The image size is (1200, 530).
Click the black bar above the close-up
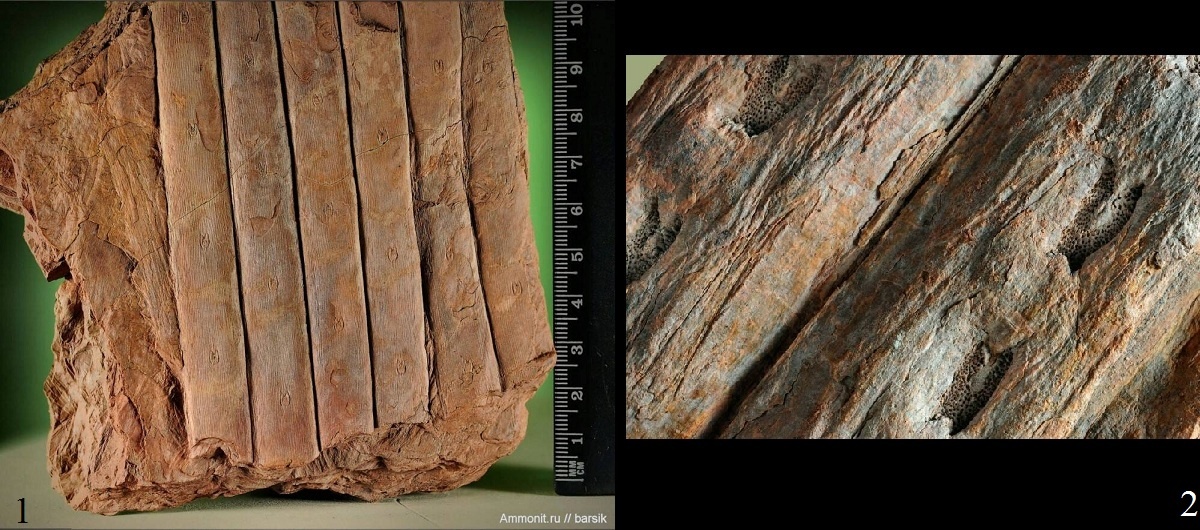(x=912, y=27)
